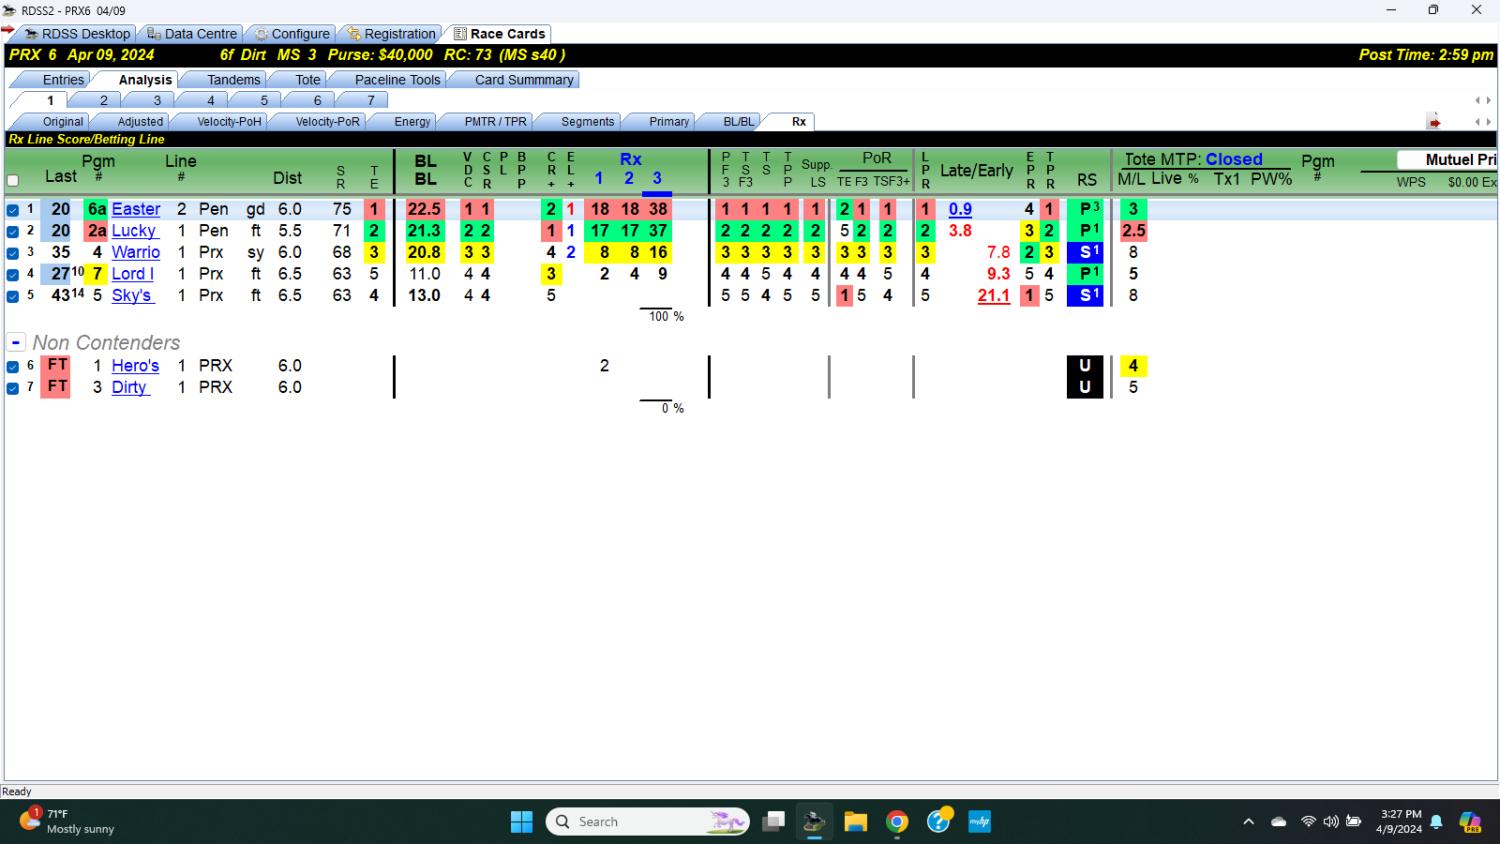Uncheck the Dirty row checkbox
Image resolution: width=1500 pixels, height=844 pixels.
13,388
